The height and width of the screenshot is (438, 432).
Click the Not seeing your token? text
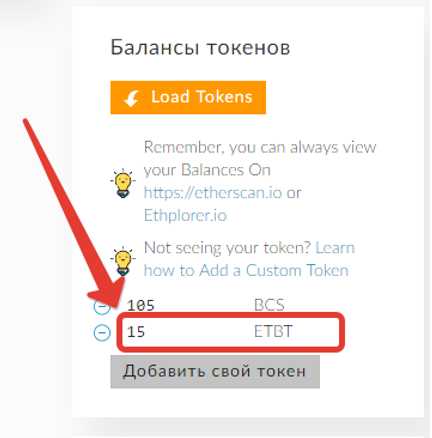point(227,248)
